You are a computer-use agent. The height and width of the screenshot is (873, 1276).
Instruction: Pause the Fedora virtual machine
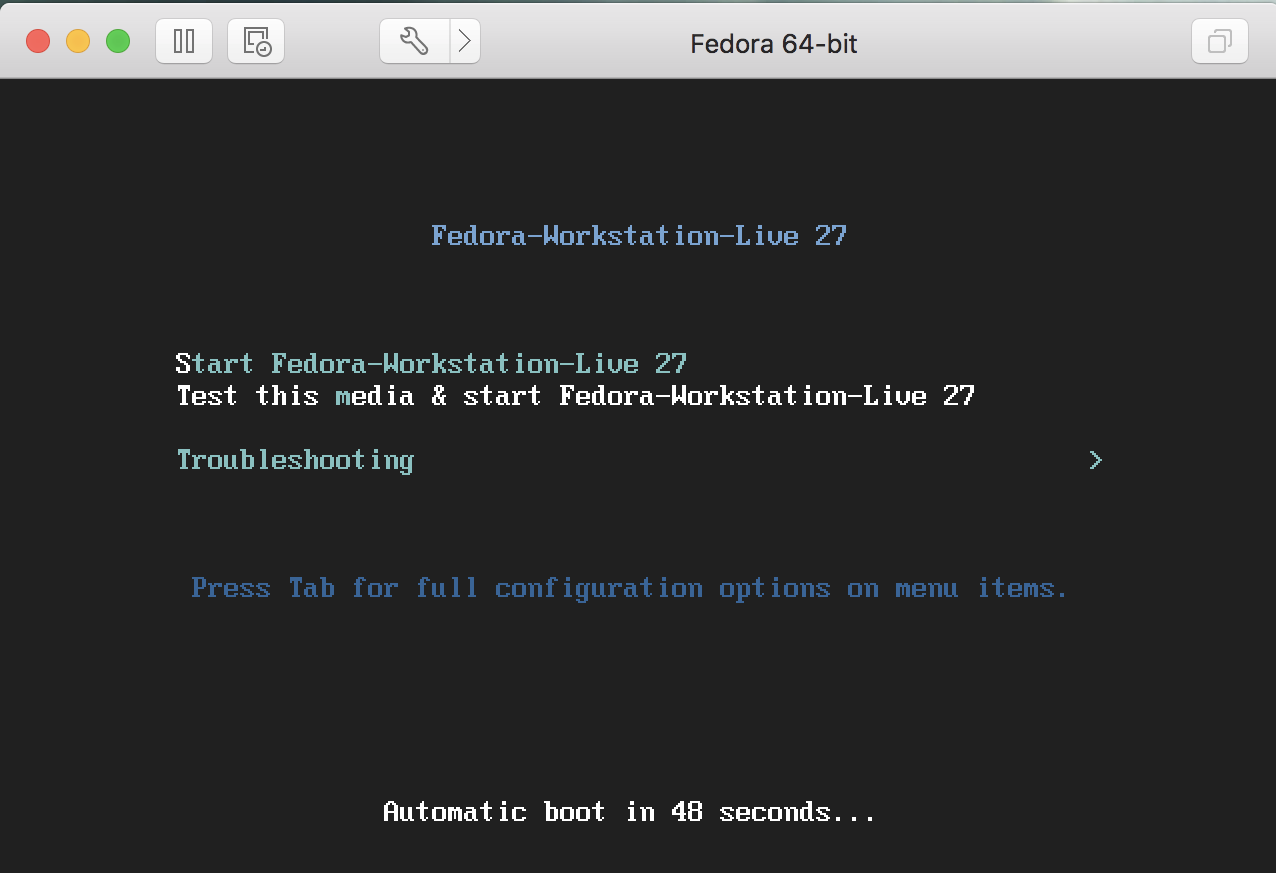click(x=184, y=41)
